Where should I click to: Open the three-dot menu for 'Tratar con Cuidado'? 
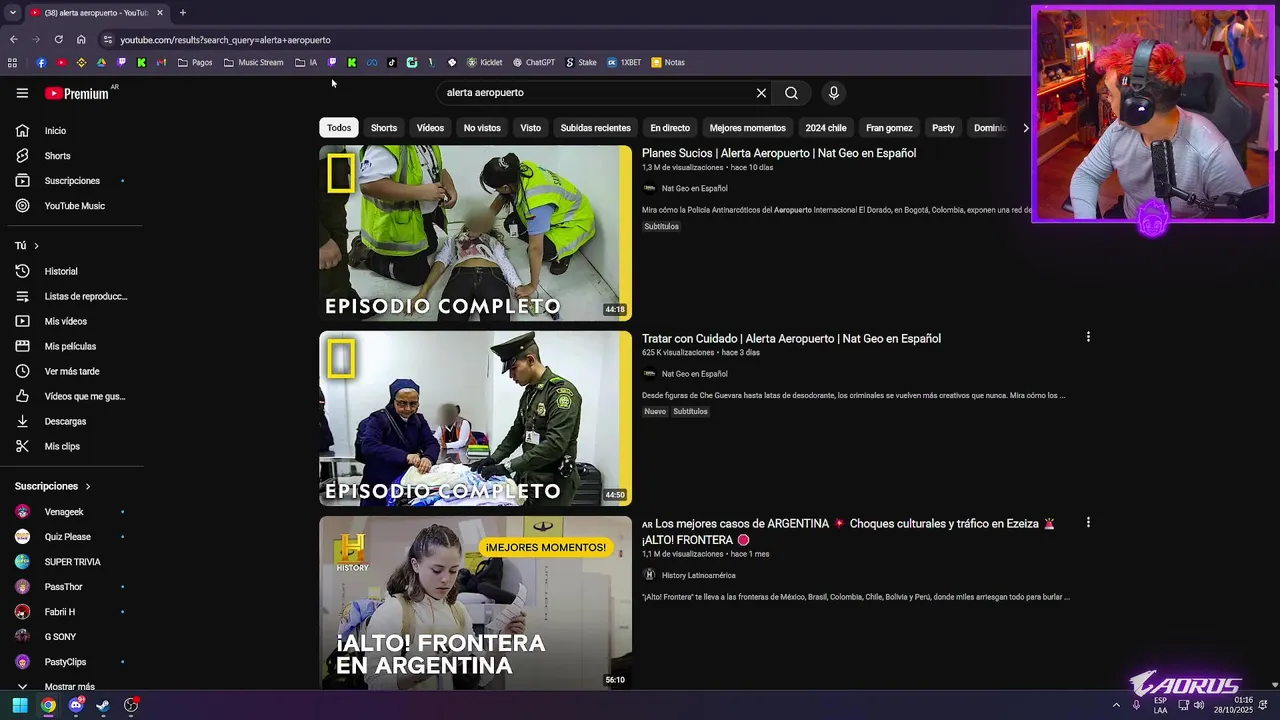pos(1088,337)
